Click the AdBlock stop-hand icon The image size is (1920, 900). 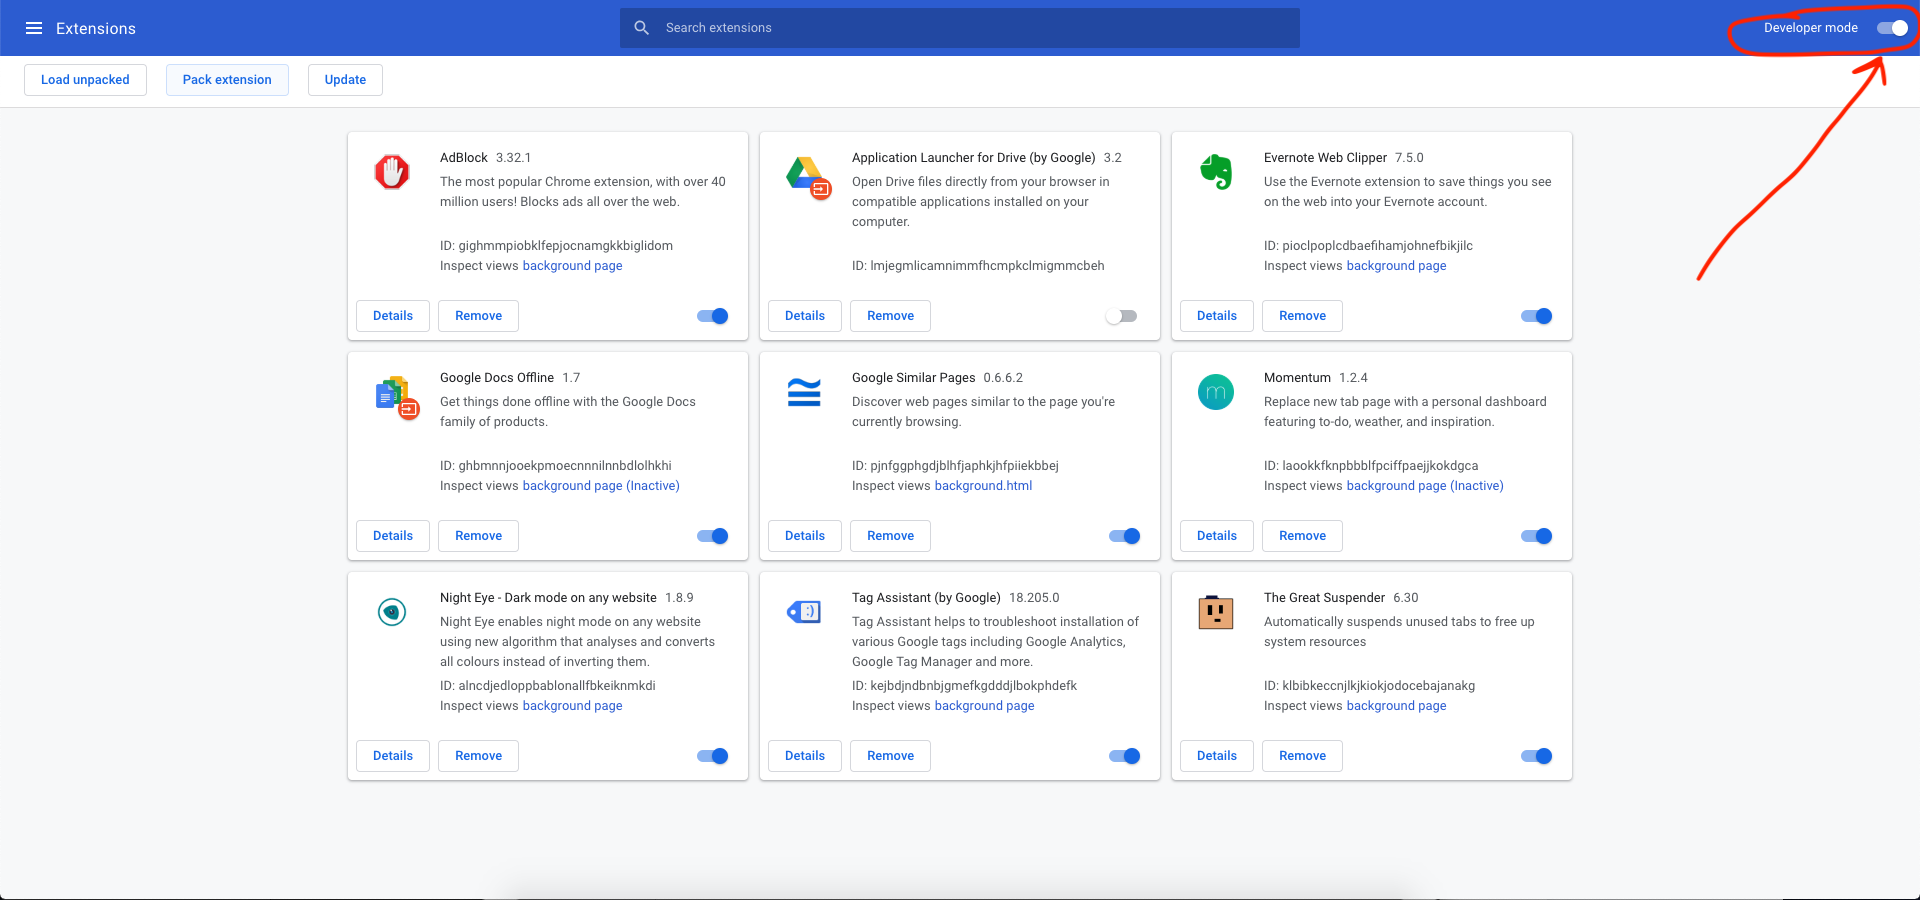coord(392,172)
